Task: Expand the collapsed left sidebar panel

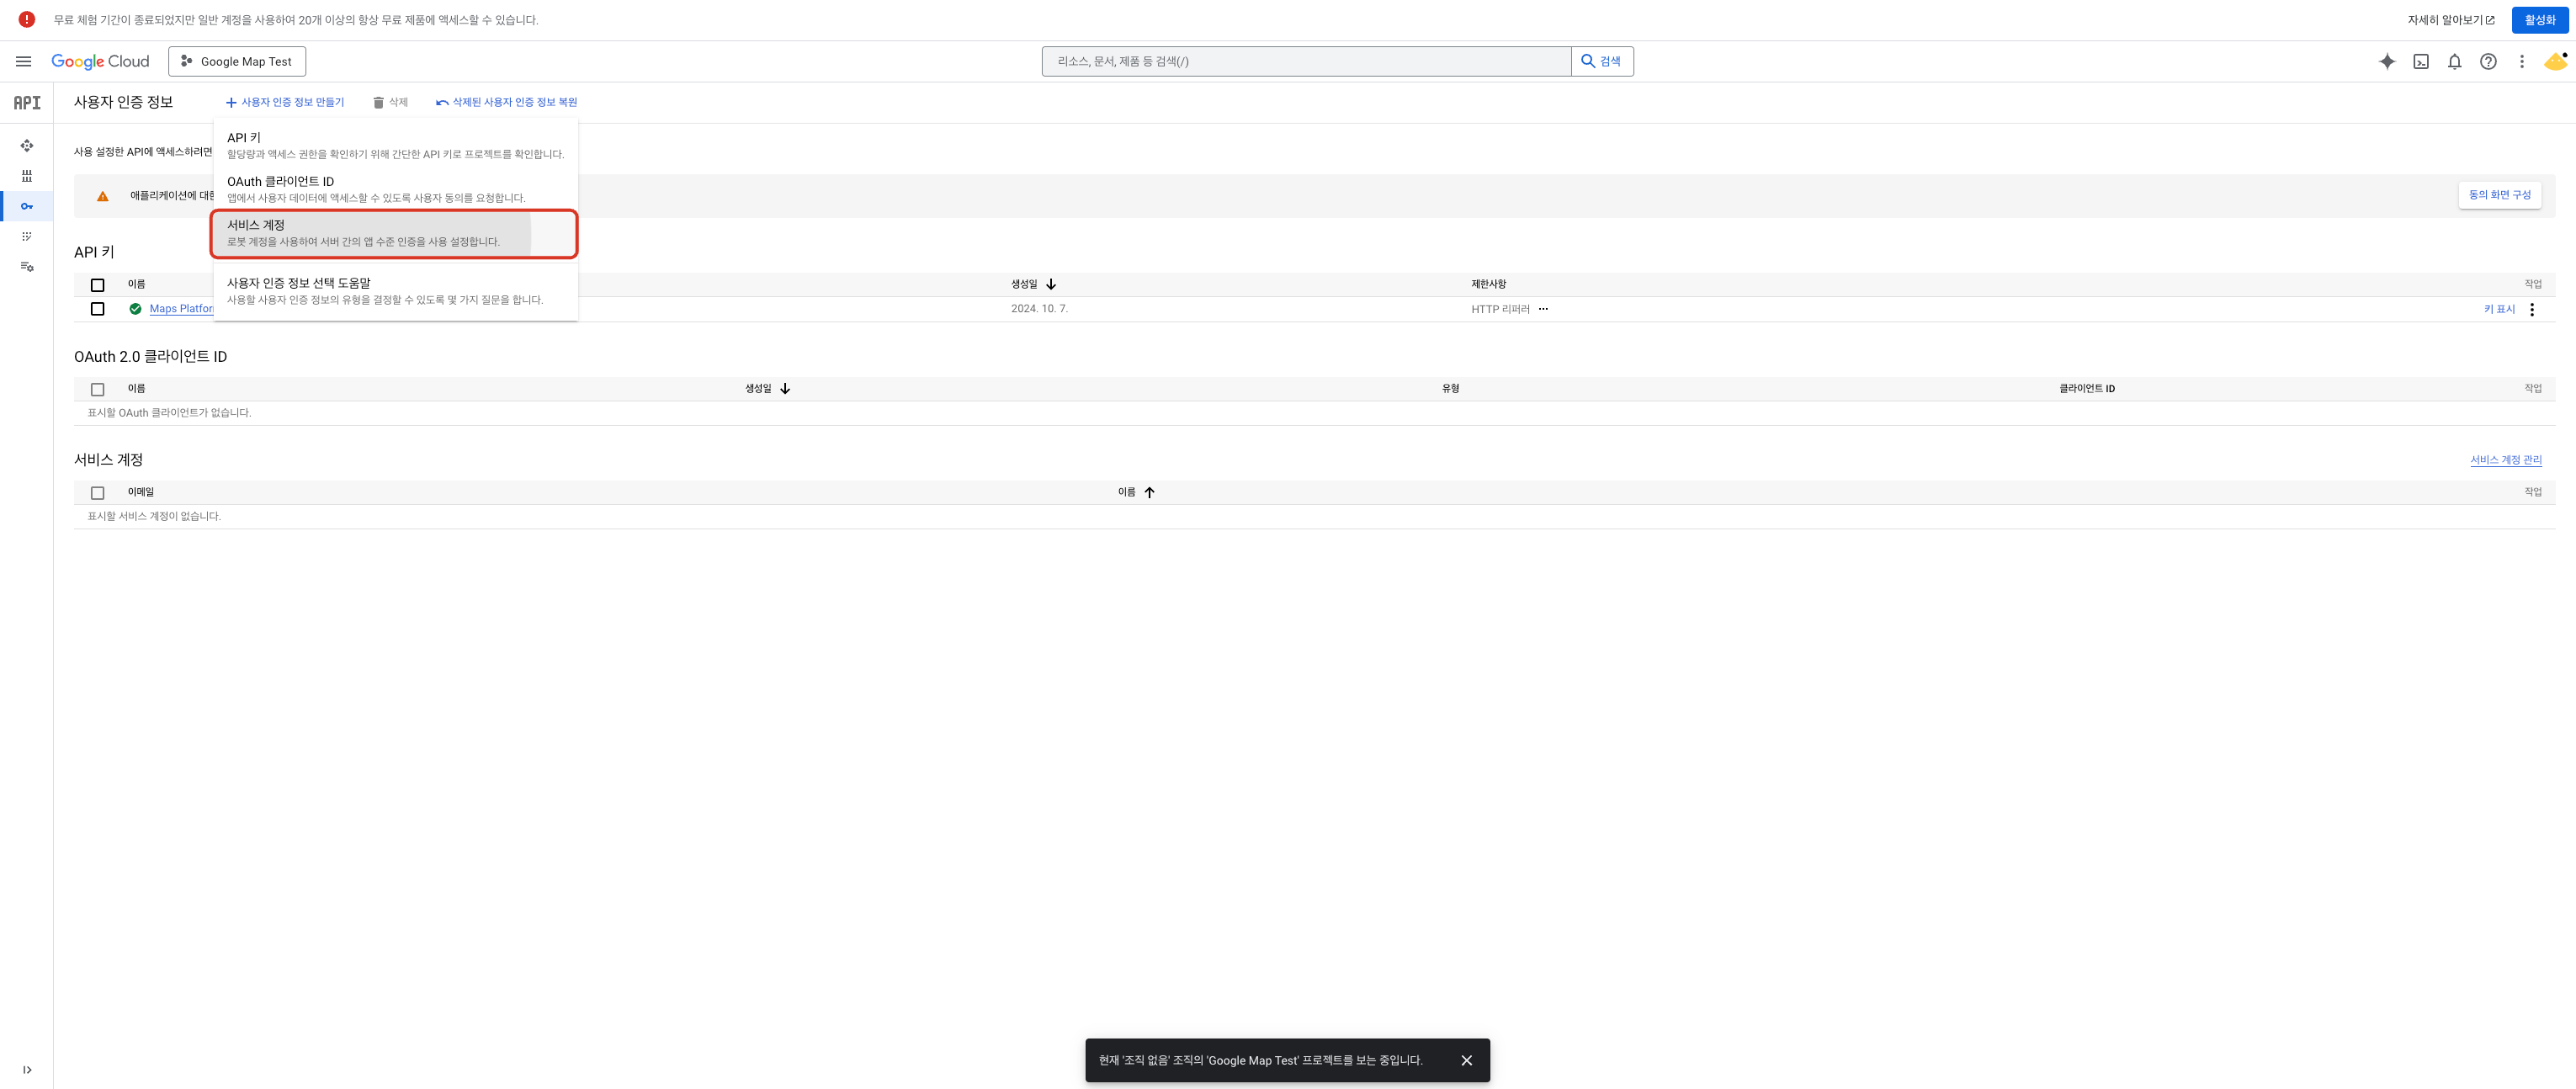Action: pos(27,1069)
